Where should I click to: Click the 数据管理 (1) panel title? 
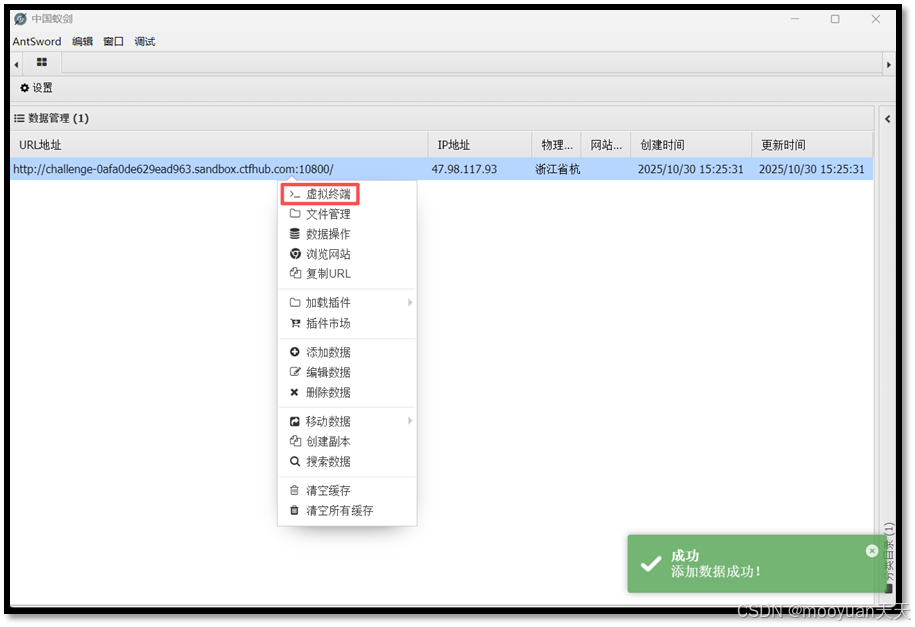coord(58,118)
